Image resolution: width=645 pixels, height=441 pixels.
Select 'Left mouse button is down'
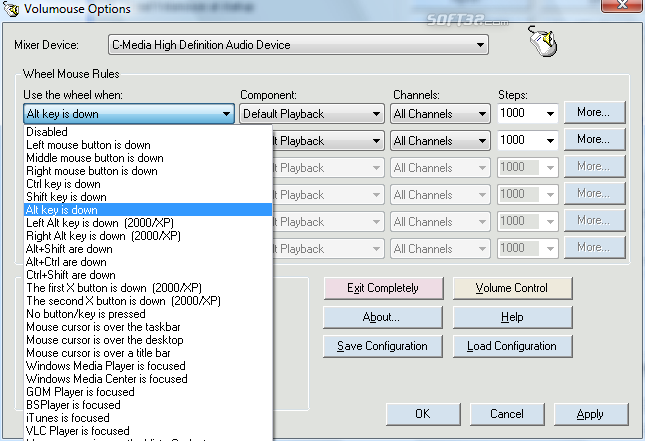coord(148,145)
